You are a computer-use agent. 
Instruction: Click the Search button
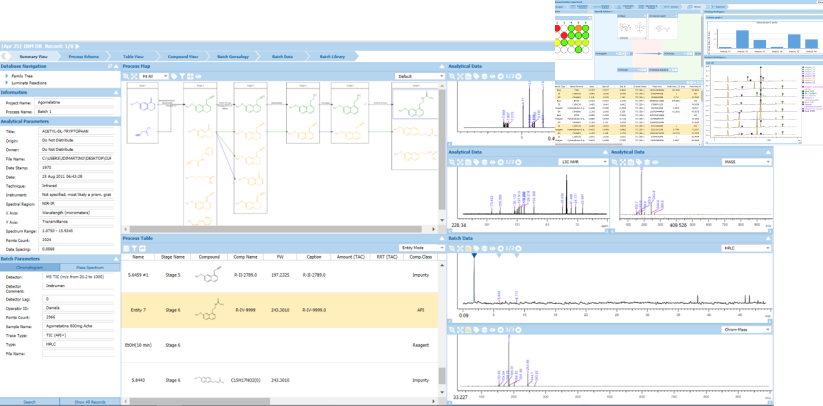click(x=30, y=402)
